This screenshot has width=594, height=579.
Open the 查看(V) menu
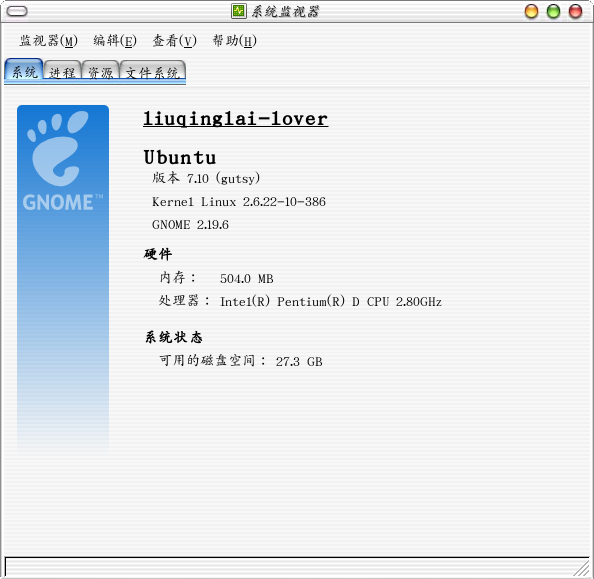pos(174,41)
